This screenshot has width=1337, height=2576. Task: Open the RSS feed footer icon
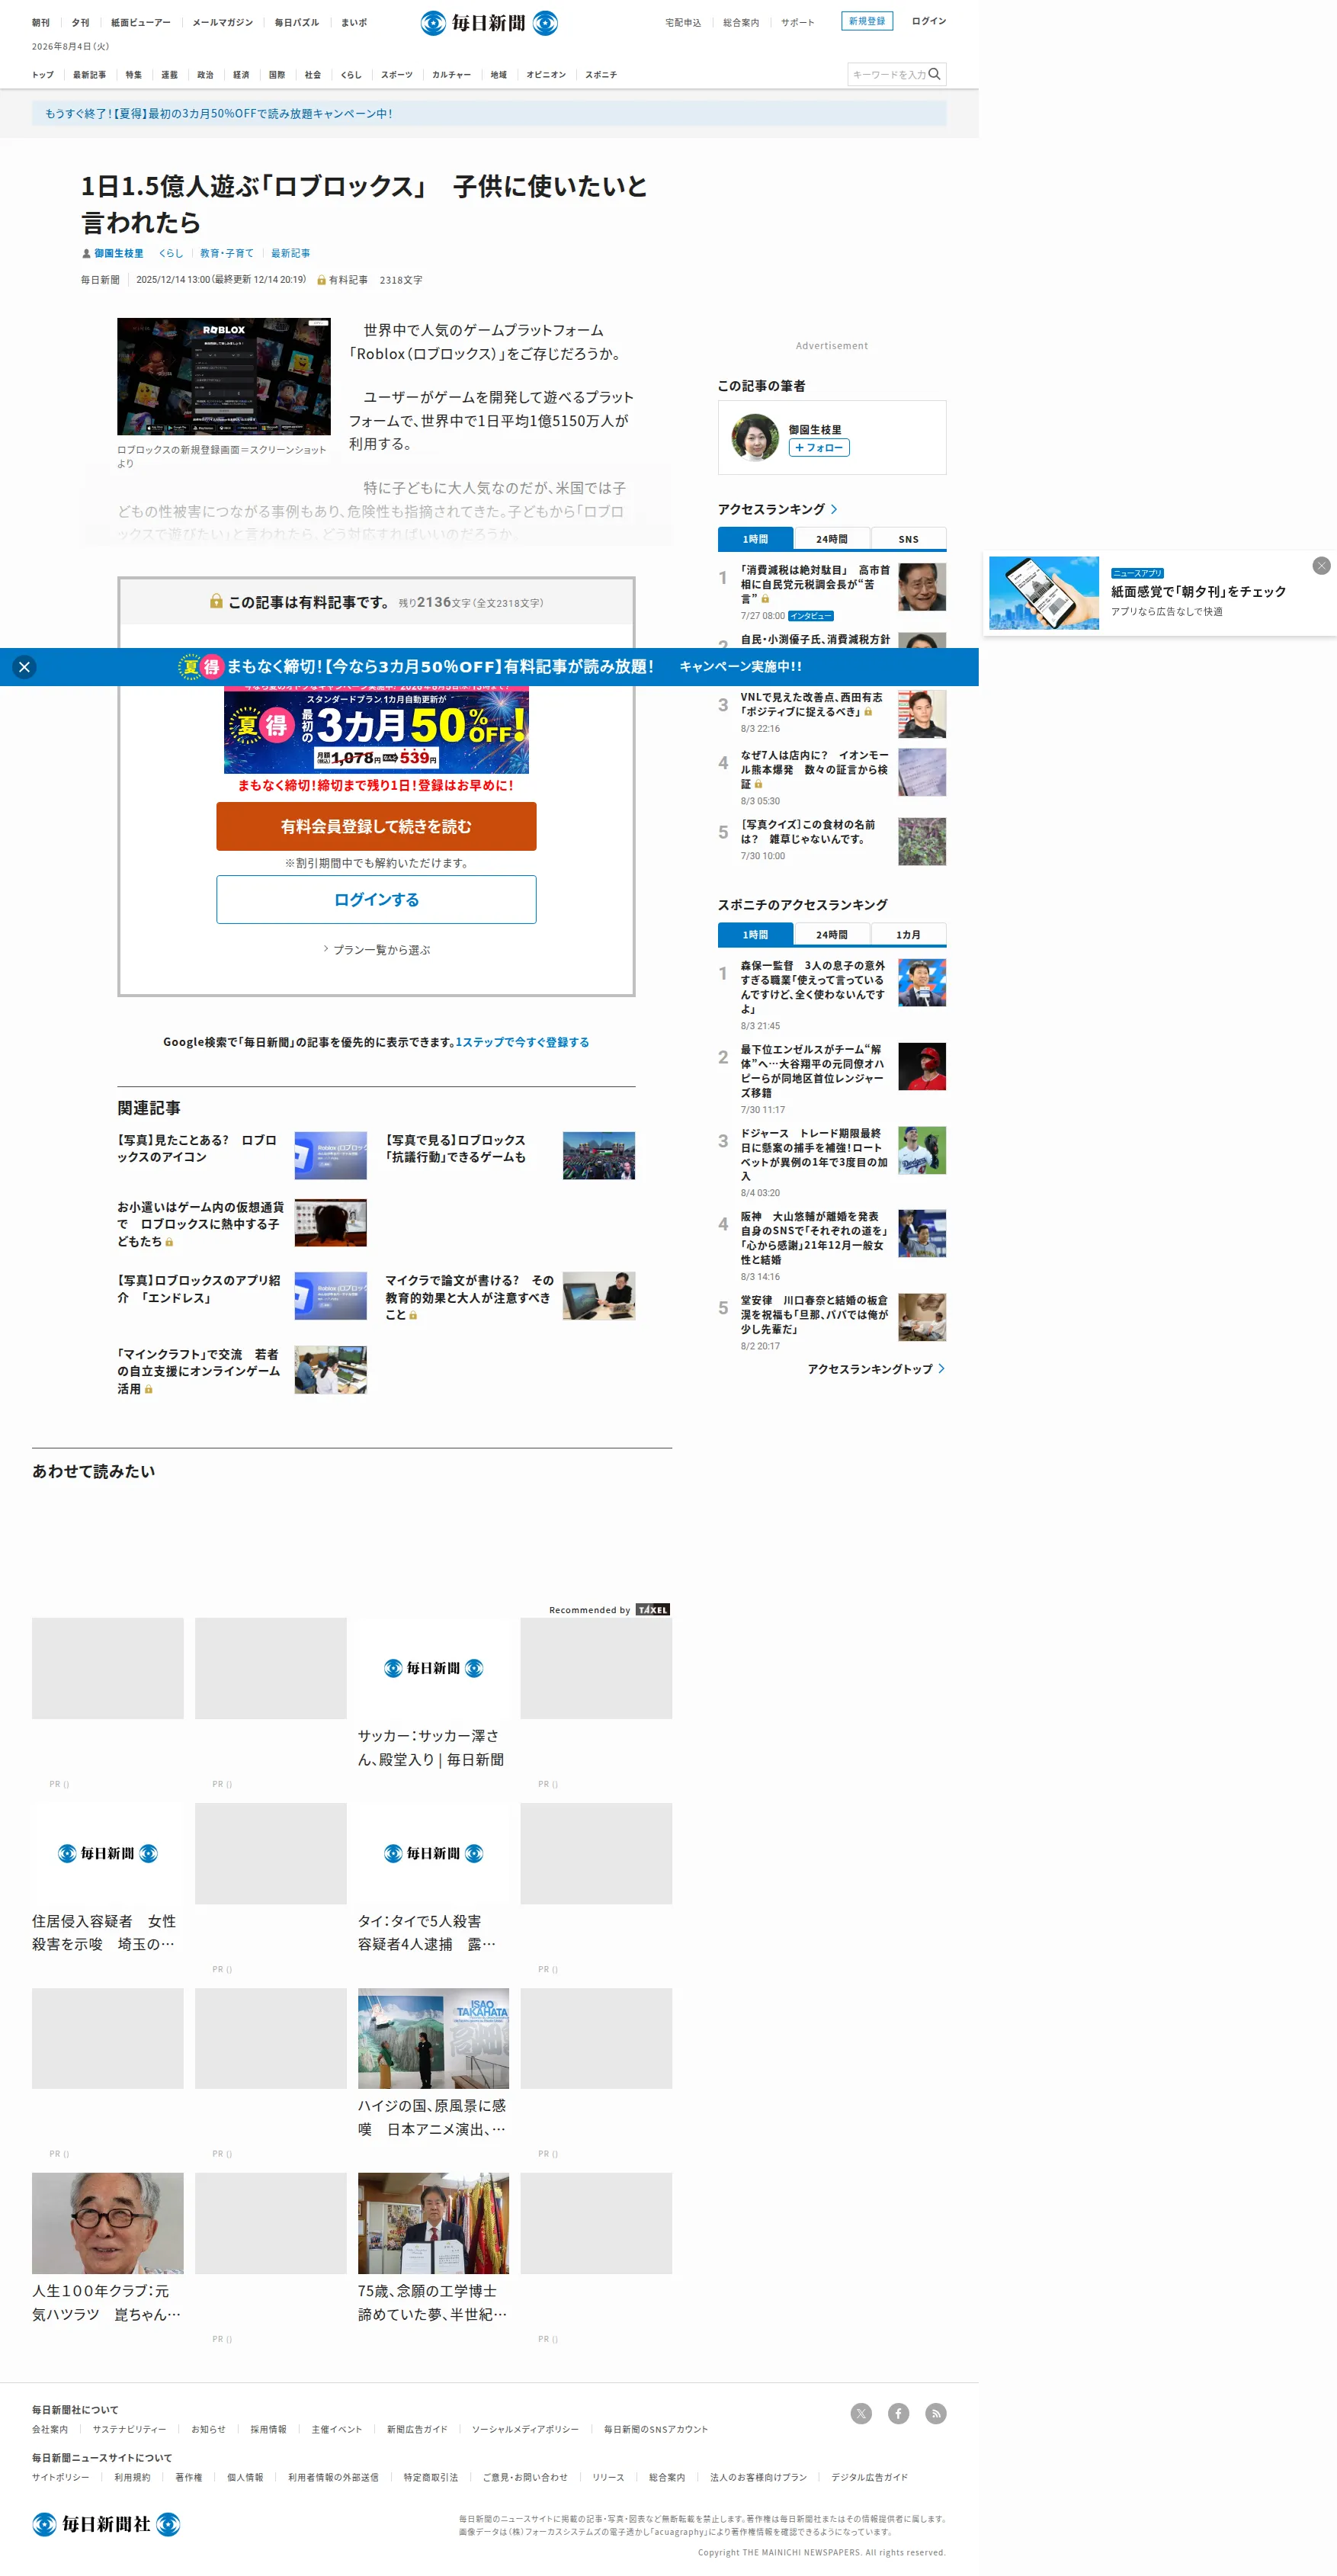pyautogui.click(x=936, y=2414)
